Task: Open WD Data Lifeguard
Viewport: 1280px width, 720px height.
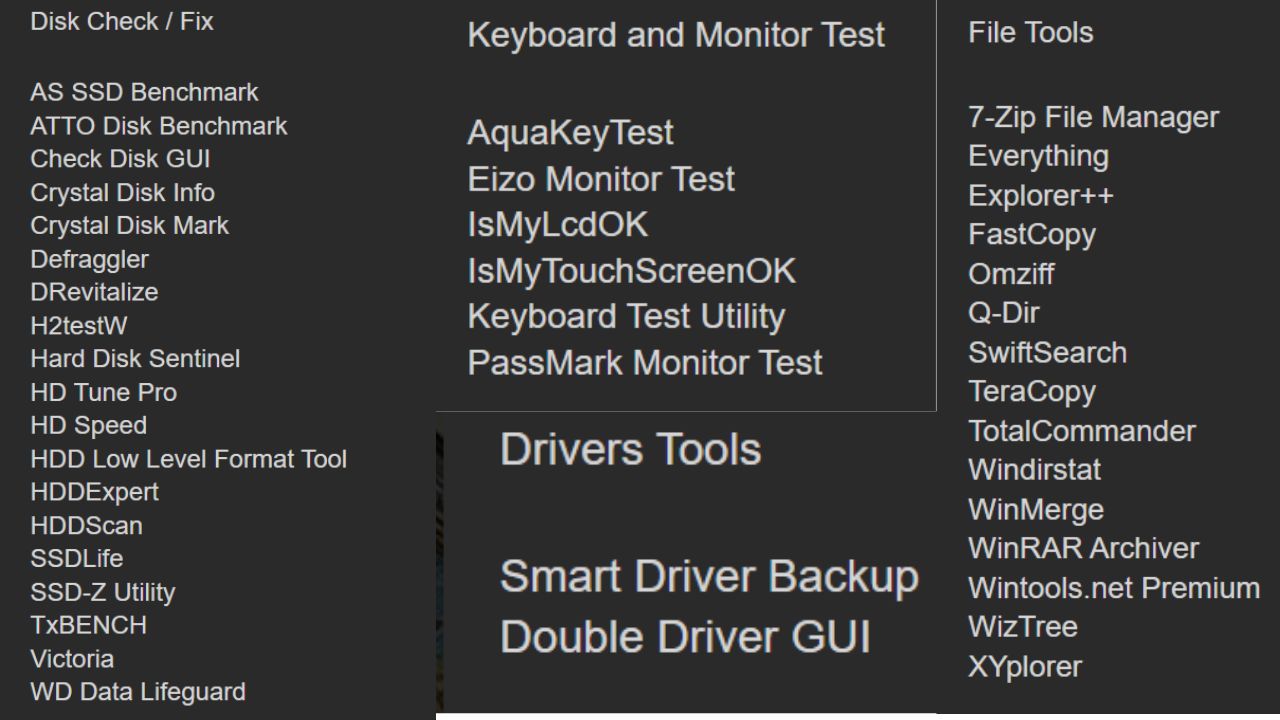Action: (138, 692)
